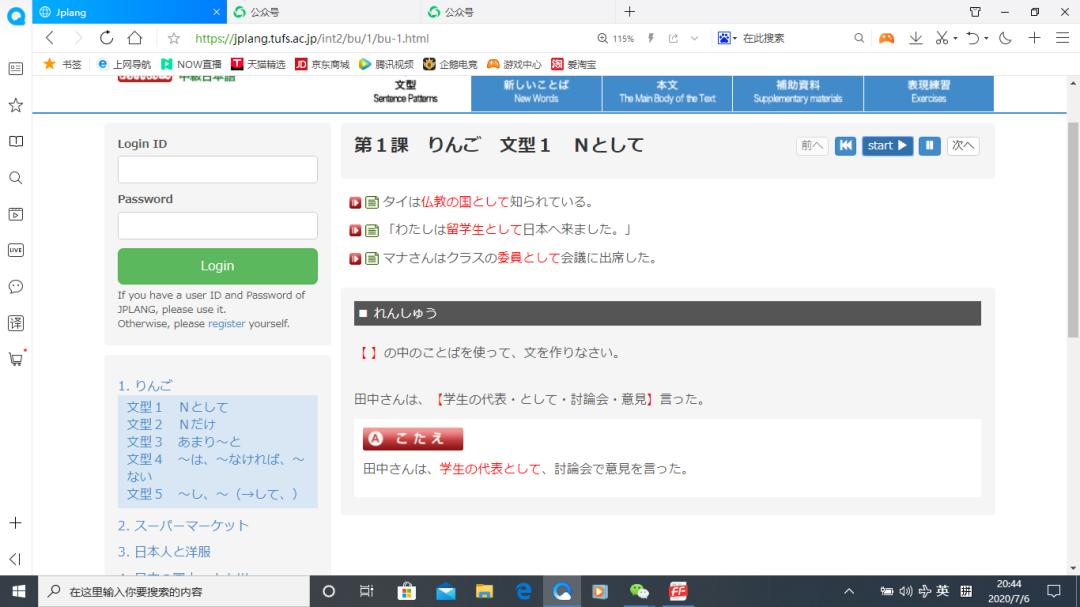Switch to the 本文 The Main Body tab
The width and height of the screenshot is (1080, 607).
[x=666, y=92]
